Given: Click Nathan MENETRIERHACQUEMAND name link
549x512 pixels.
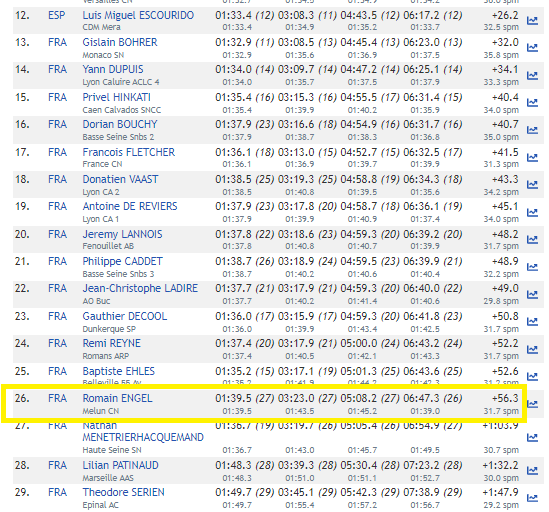Looking at the screenshot, I should click(x=143, y=431).
